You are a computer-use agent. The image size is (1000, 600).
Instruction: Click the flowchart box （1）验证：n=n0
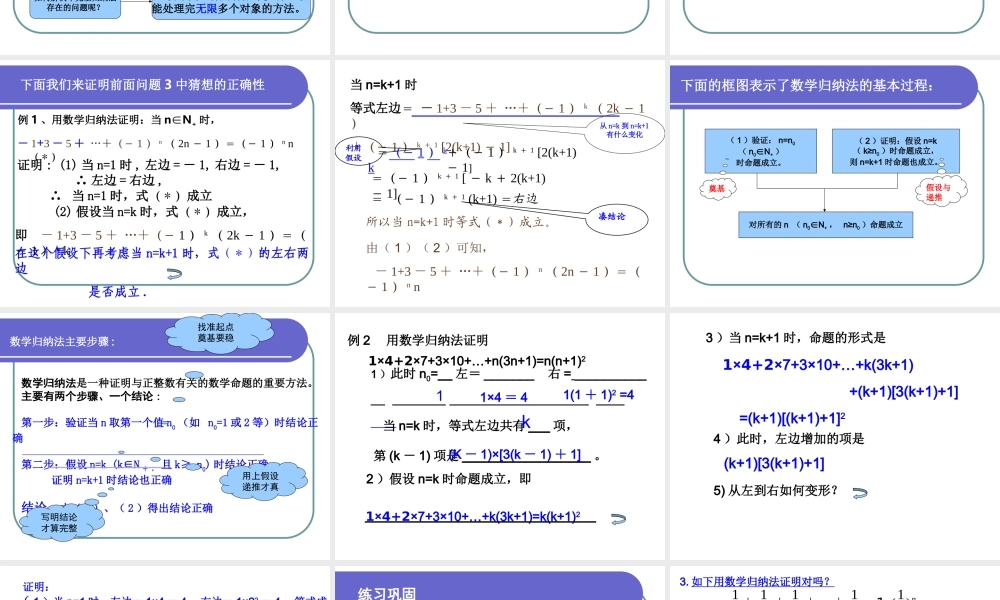(761, 151)
